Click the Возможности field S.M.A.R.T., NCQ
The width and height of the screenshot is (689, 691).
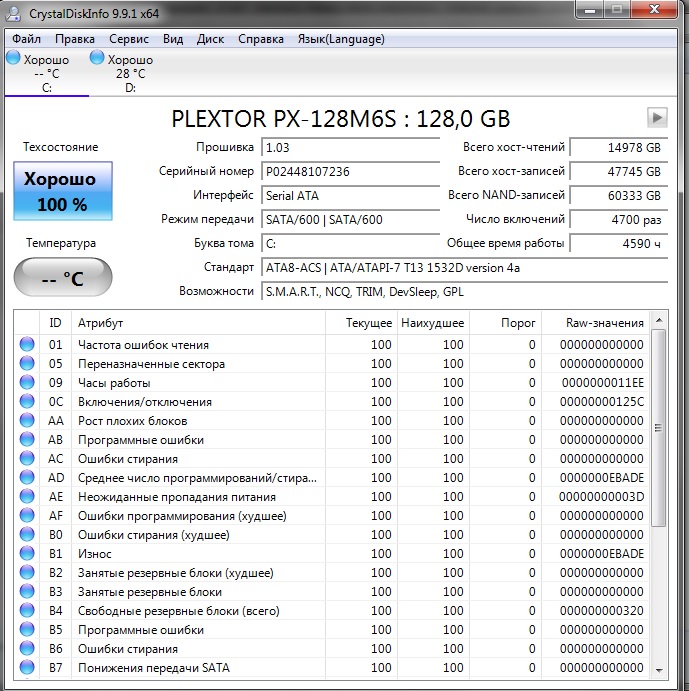tap(464, 292)
